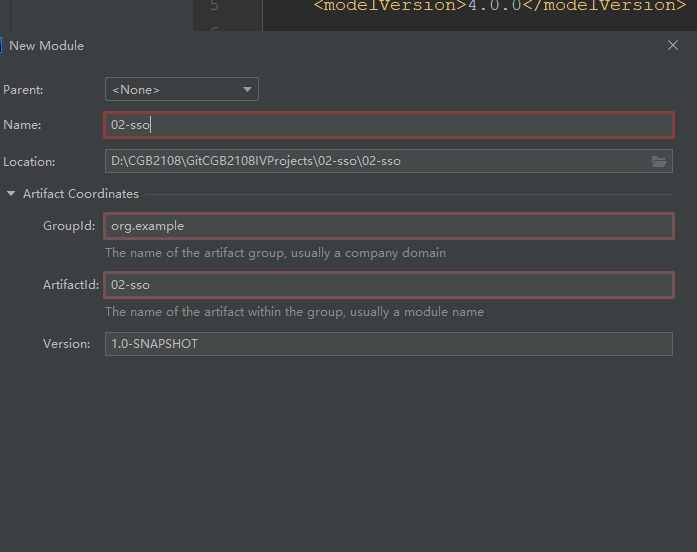Click the Version: label
This screenshot has height=552, width=697.
(67, 344)
